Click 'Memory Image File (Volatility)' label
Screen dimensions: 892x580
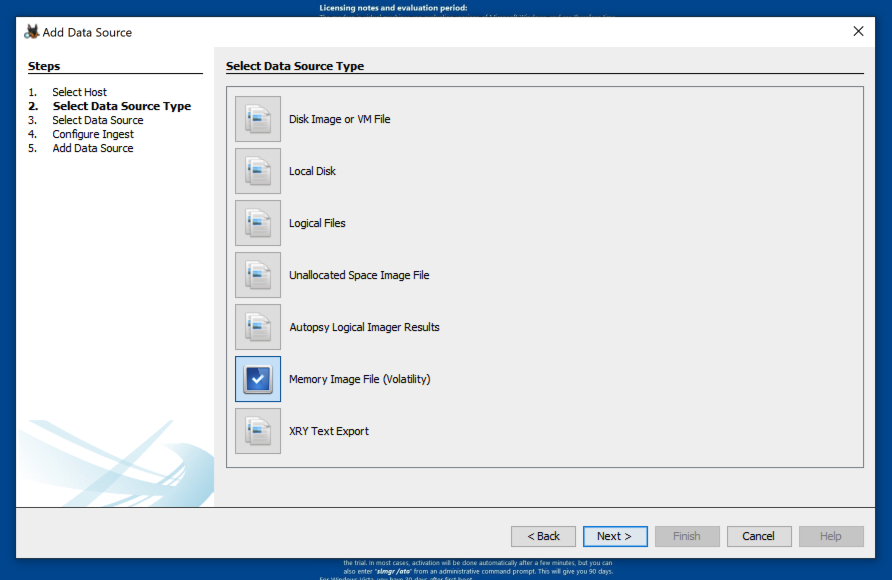tap(360, 379)
